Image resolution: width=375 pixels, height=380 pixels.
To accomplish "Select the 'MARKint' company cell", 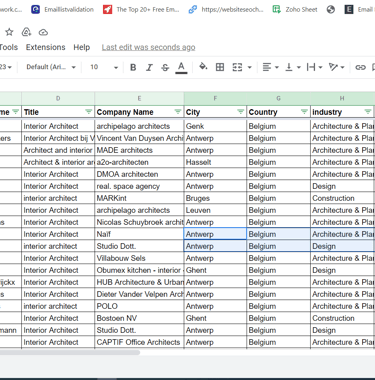I will (139, 198).
